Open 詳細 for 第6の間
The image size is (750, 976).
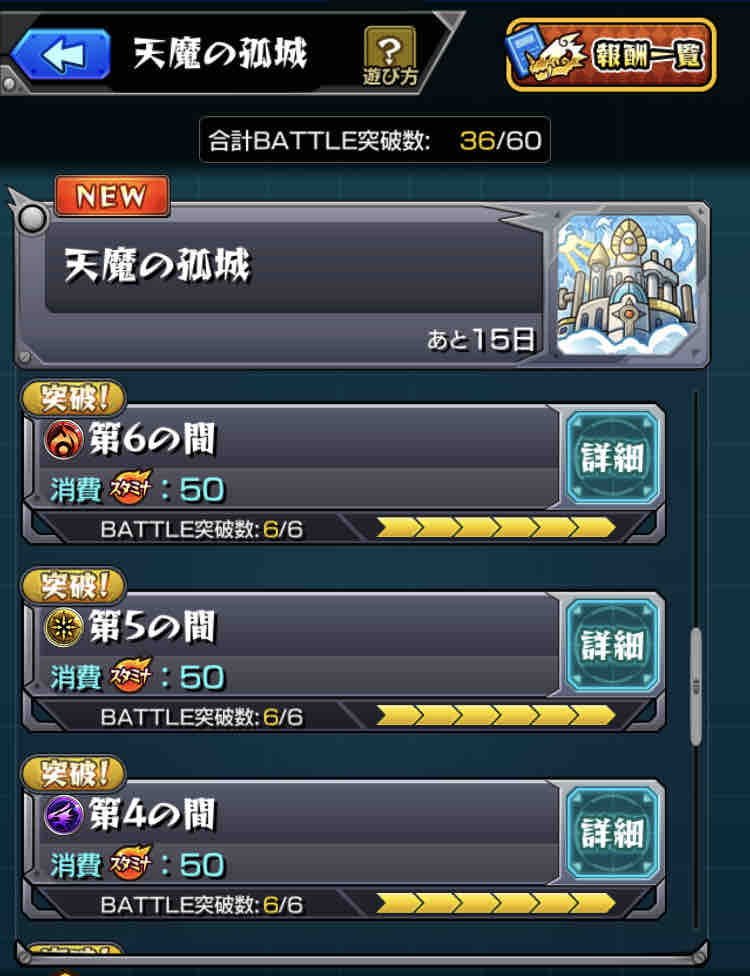point(612,457)
